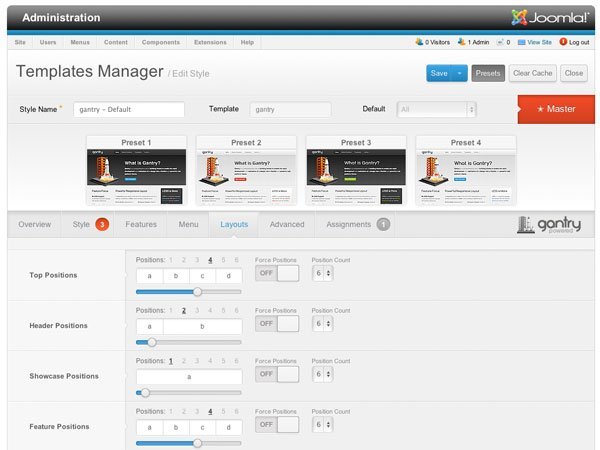Click the View Site link

tap(540, 42)
